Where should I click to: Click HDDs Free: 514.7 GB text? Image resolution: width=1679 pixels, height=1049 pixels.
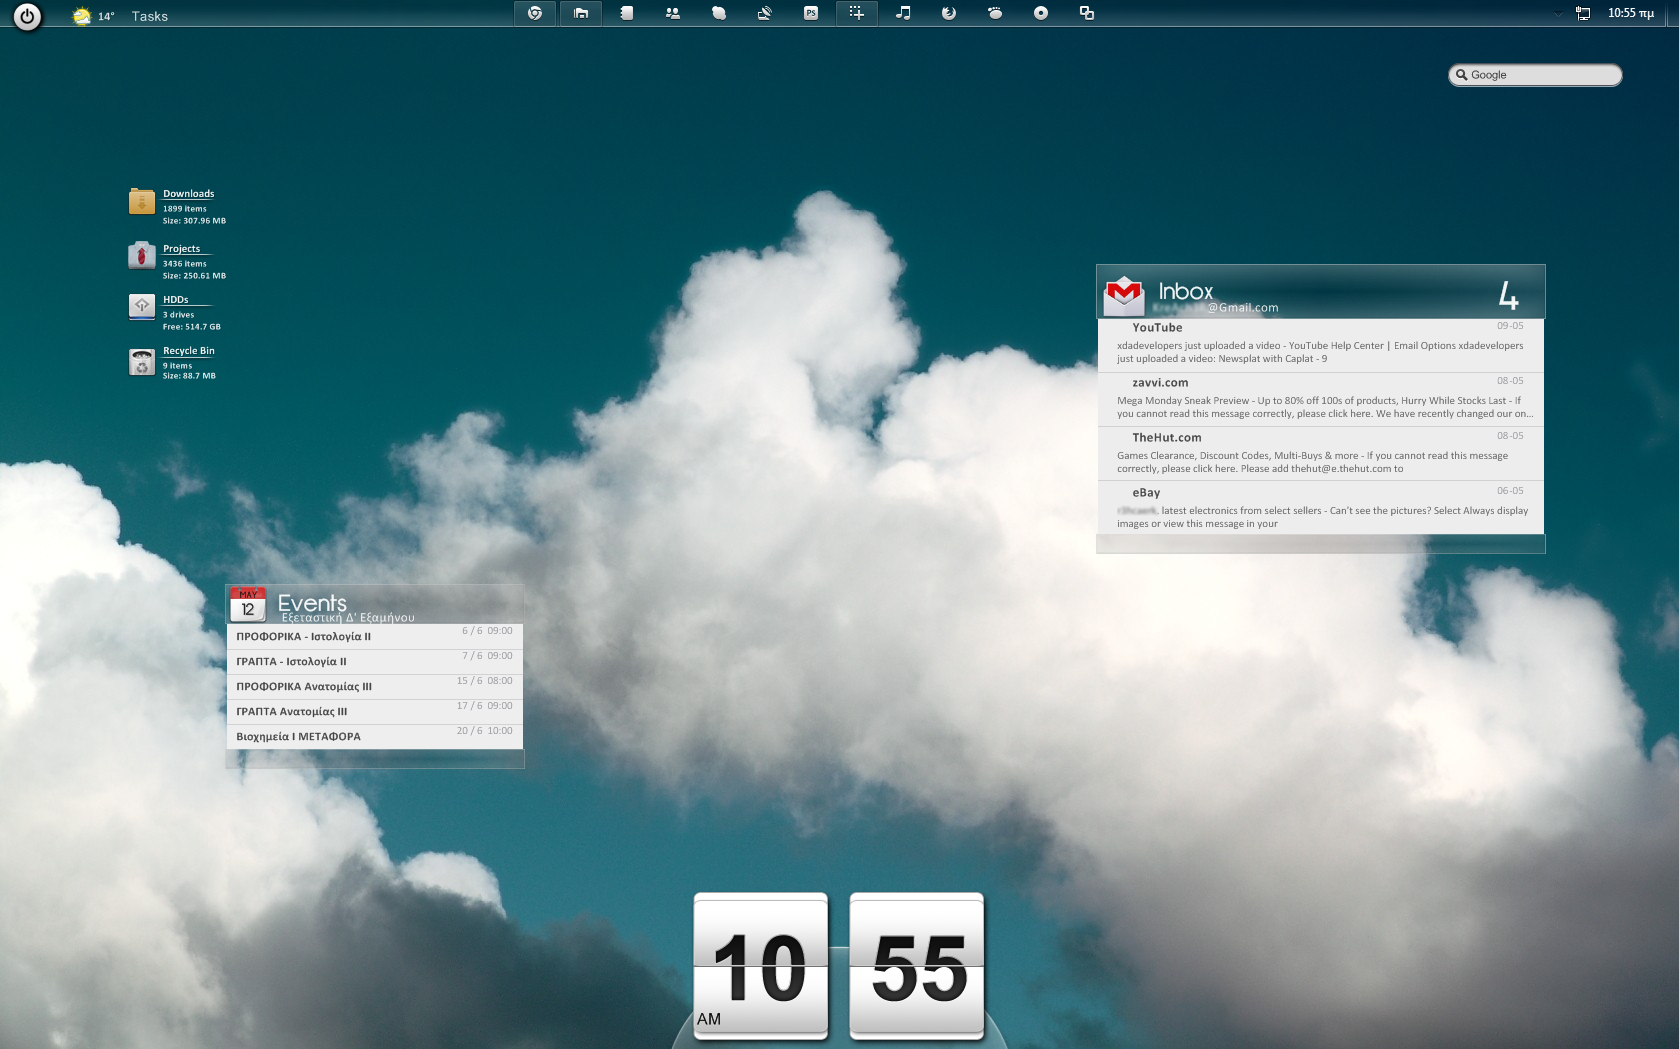click(192, 327)
